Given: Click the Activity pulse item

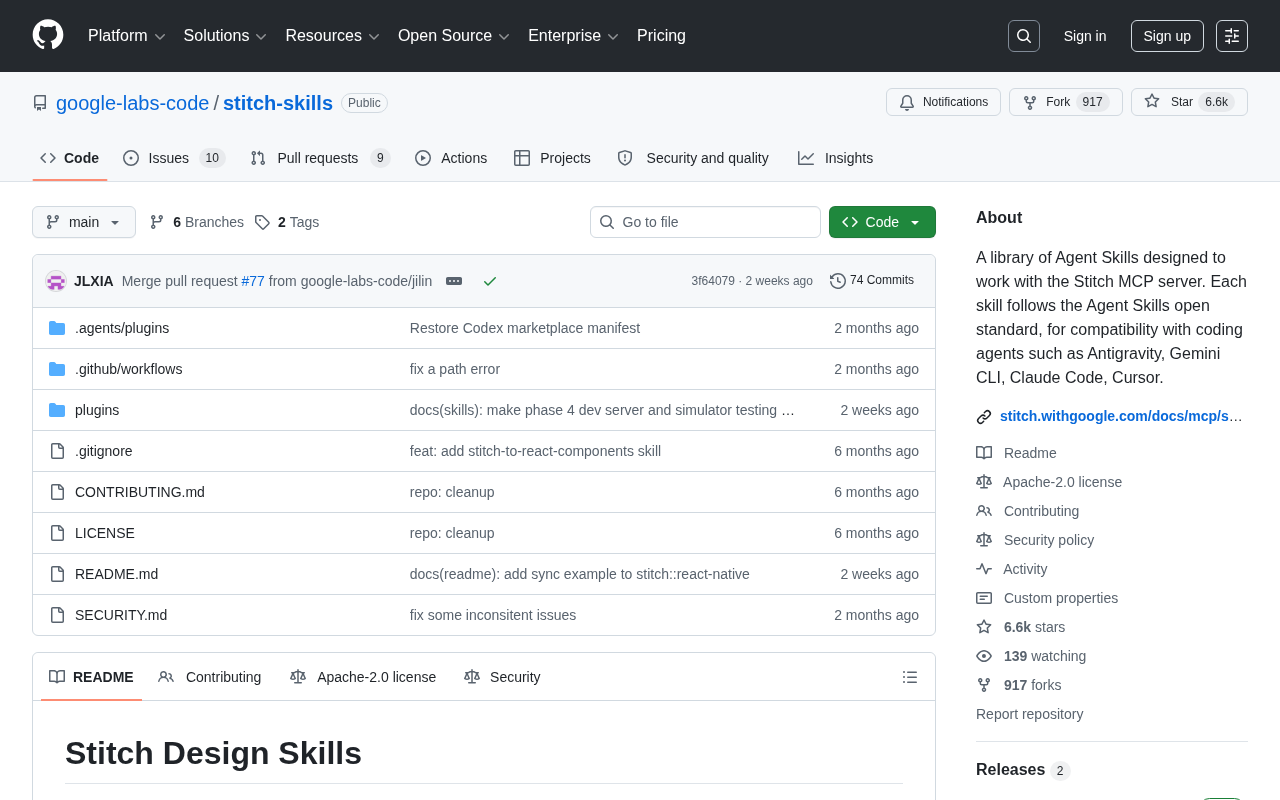Looking at the screenshot, I should [1012, 569].
